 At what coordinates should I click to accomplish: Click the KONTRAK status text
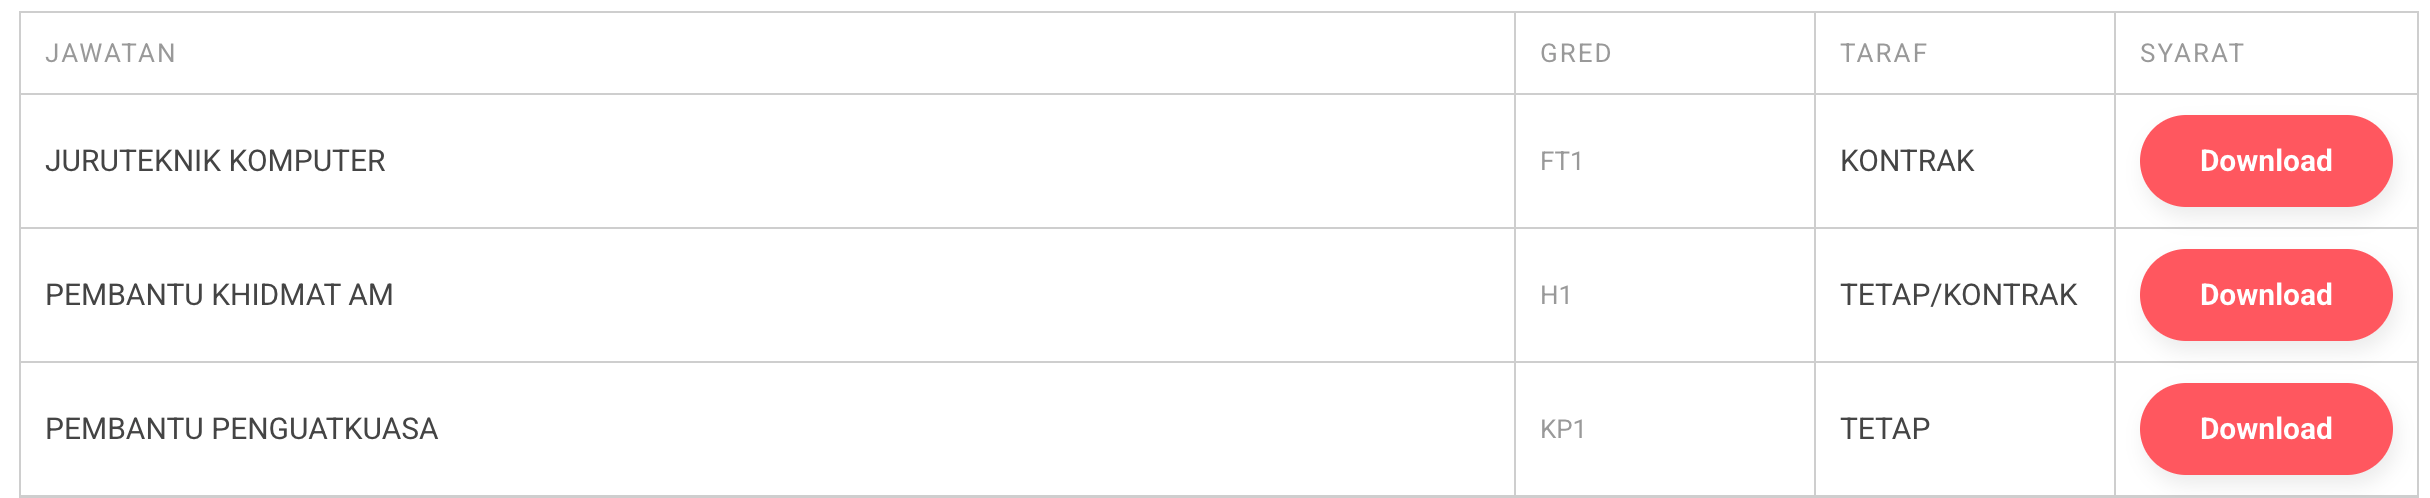[1907, 161]
